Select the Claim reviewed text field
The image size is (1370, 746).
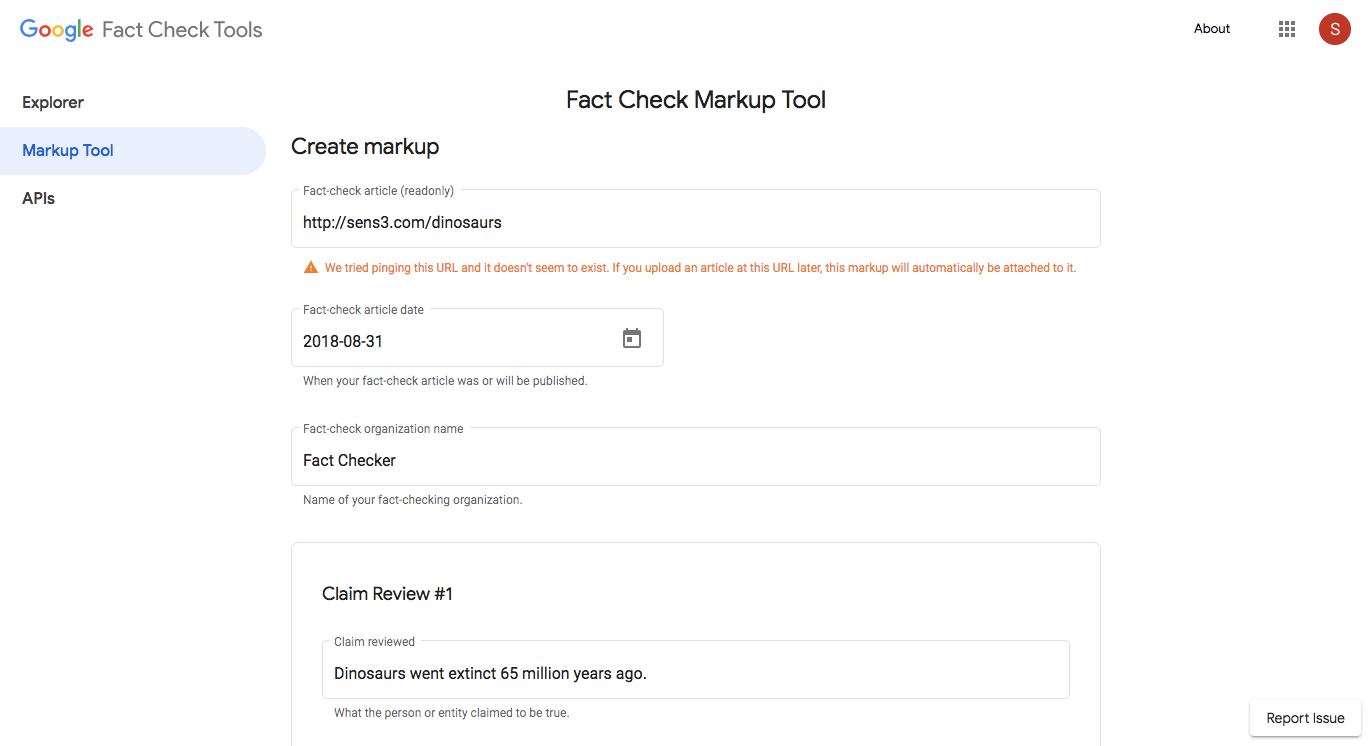(695, 673)
